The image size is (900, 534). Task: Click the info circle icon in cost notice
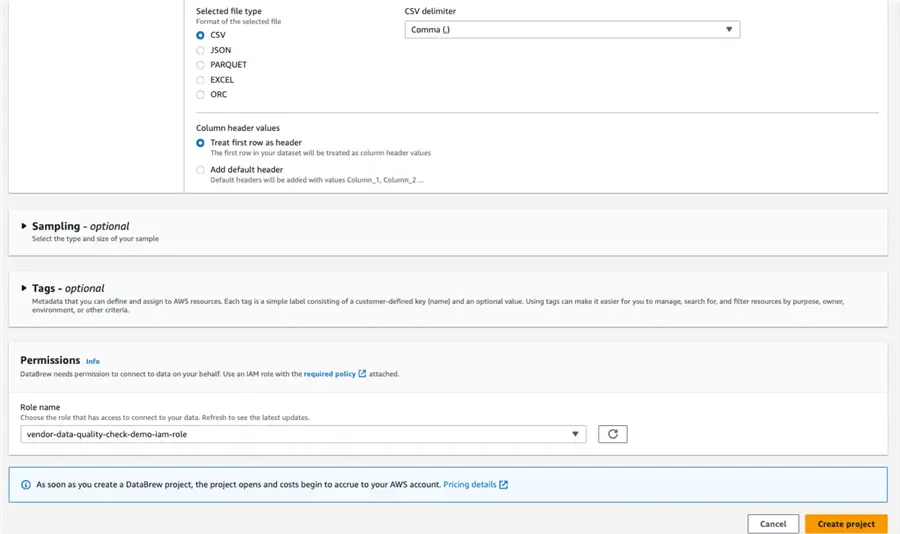coord(26,485)
